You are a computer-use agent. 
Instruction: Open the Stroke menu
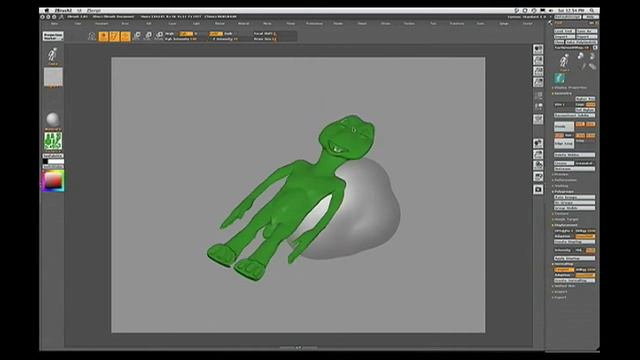[x=386, y=24]
